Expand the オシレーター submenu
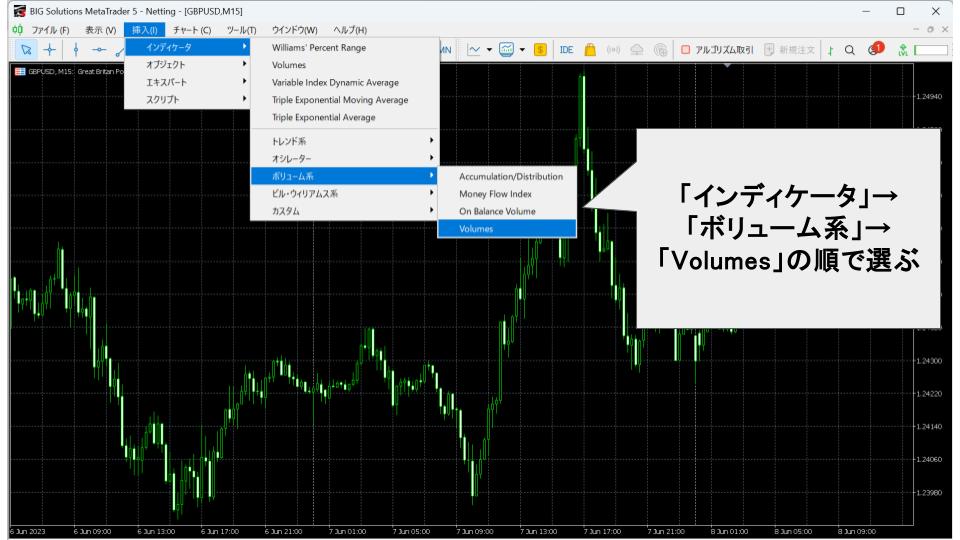The width and height of the screenshot is (960, 540). [345, 159]
